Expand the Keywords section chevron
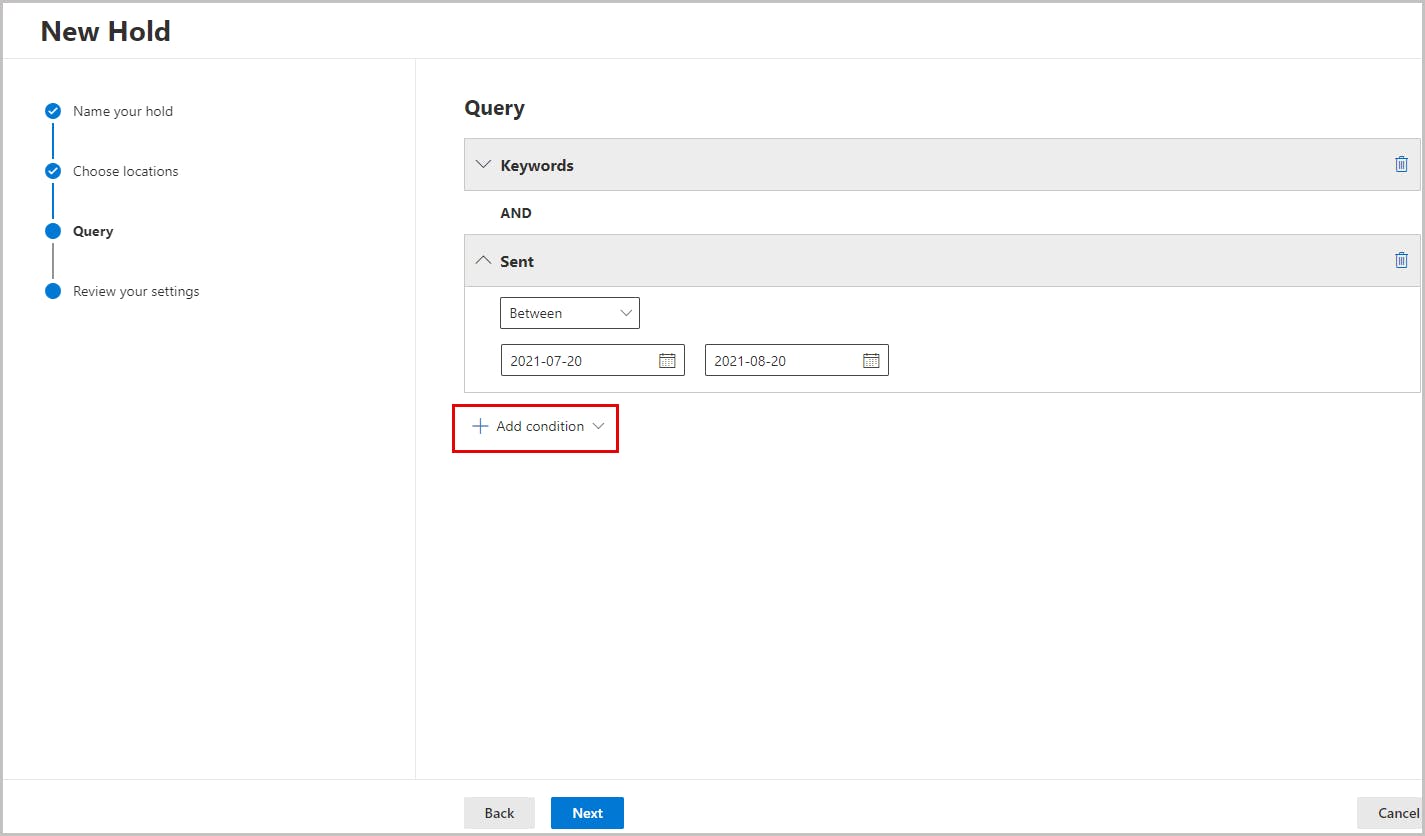 pos(483,165)
